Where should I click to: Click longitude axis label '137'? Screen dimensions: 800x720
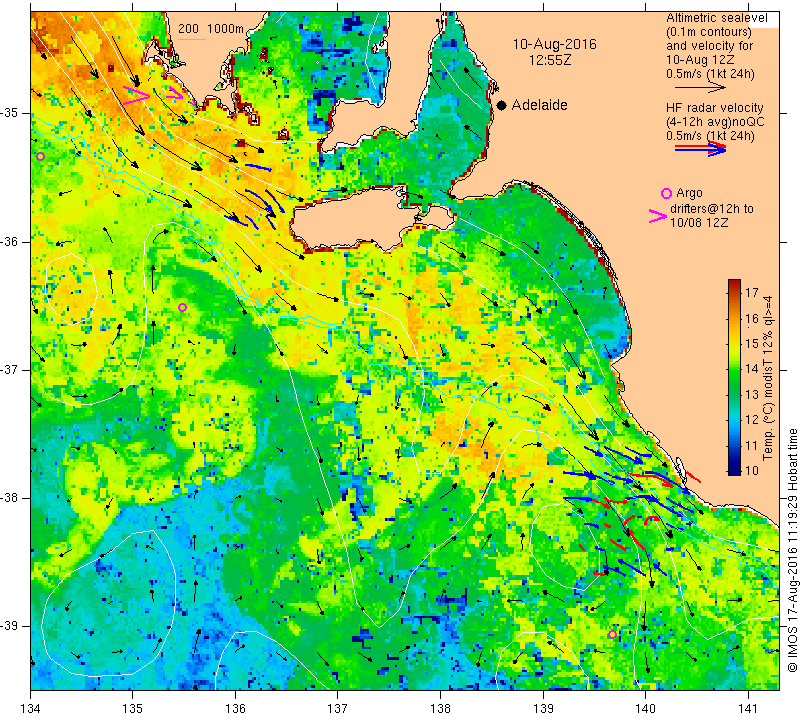click(338, 709)
